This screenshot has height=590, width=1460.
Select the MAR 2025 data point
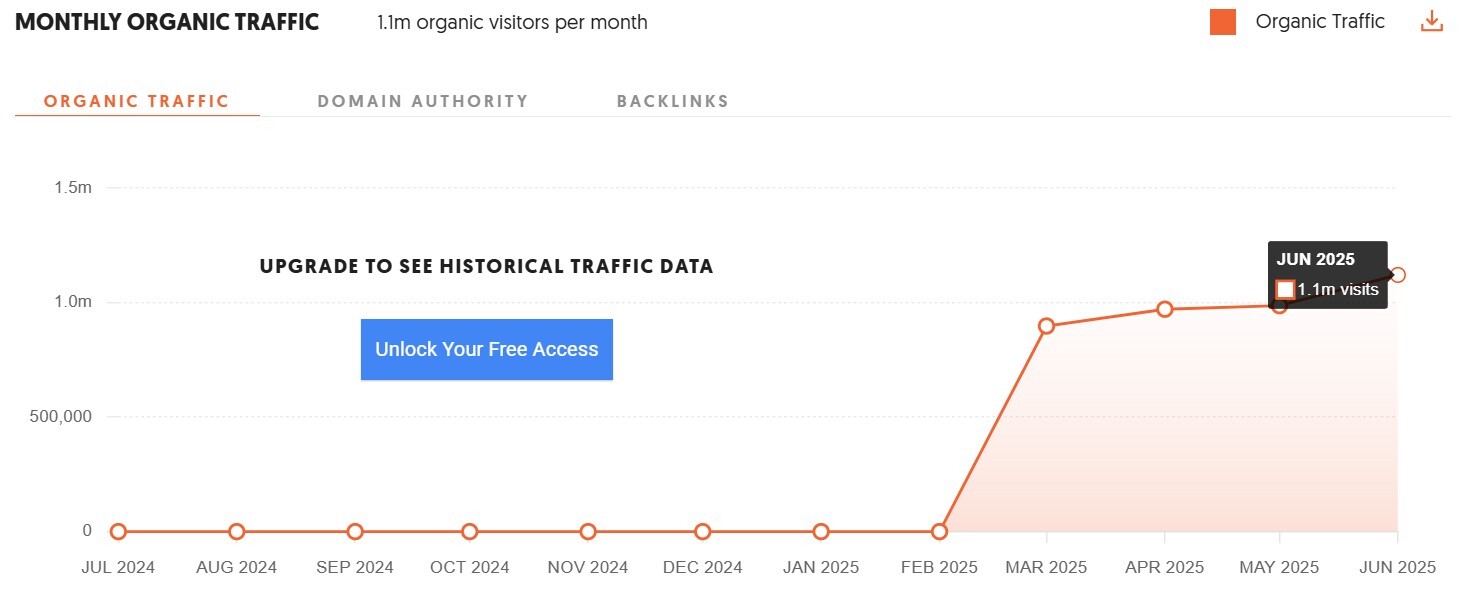(1046, 326)
